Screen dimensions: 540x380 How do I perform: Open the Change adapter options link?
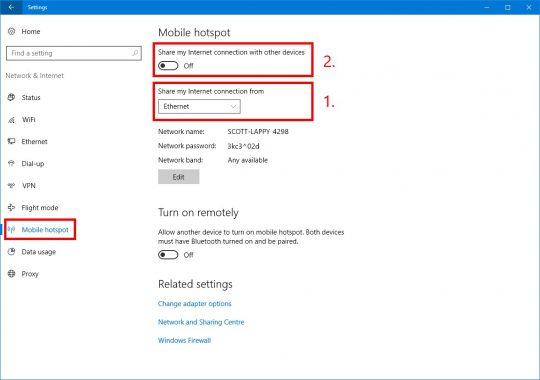(x=195, y=304)
